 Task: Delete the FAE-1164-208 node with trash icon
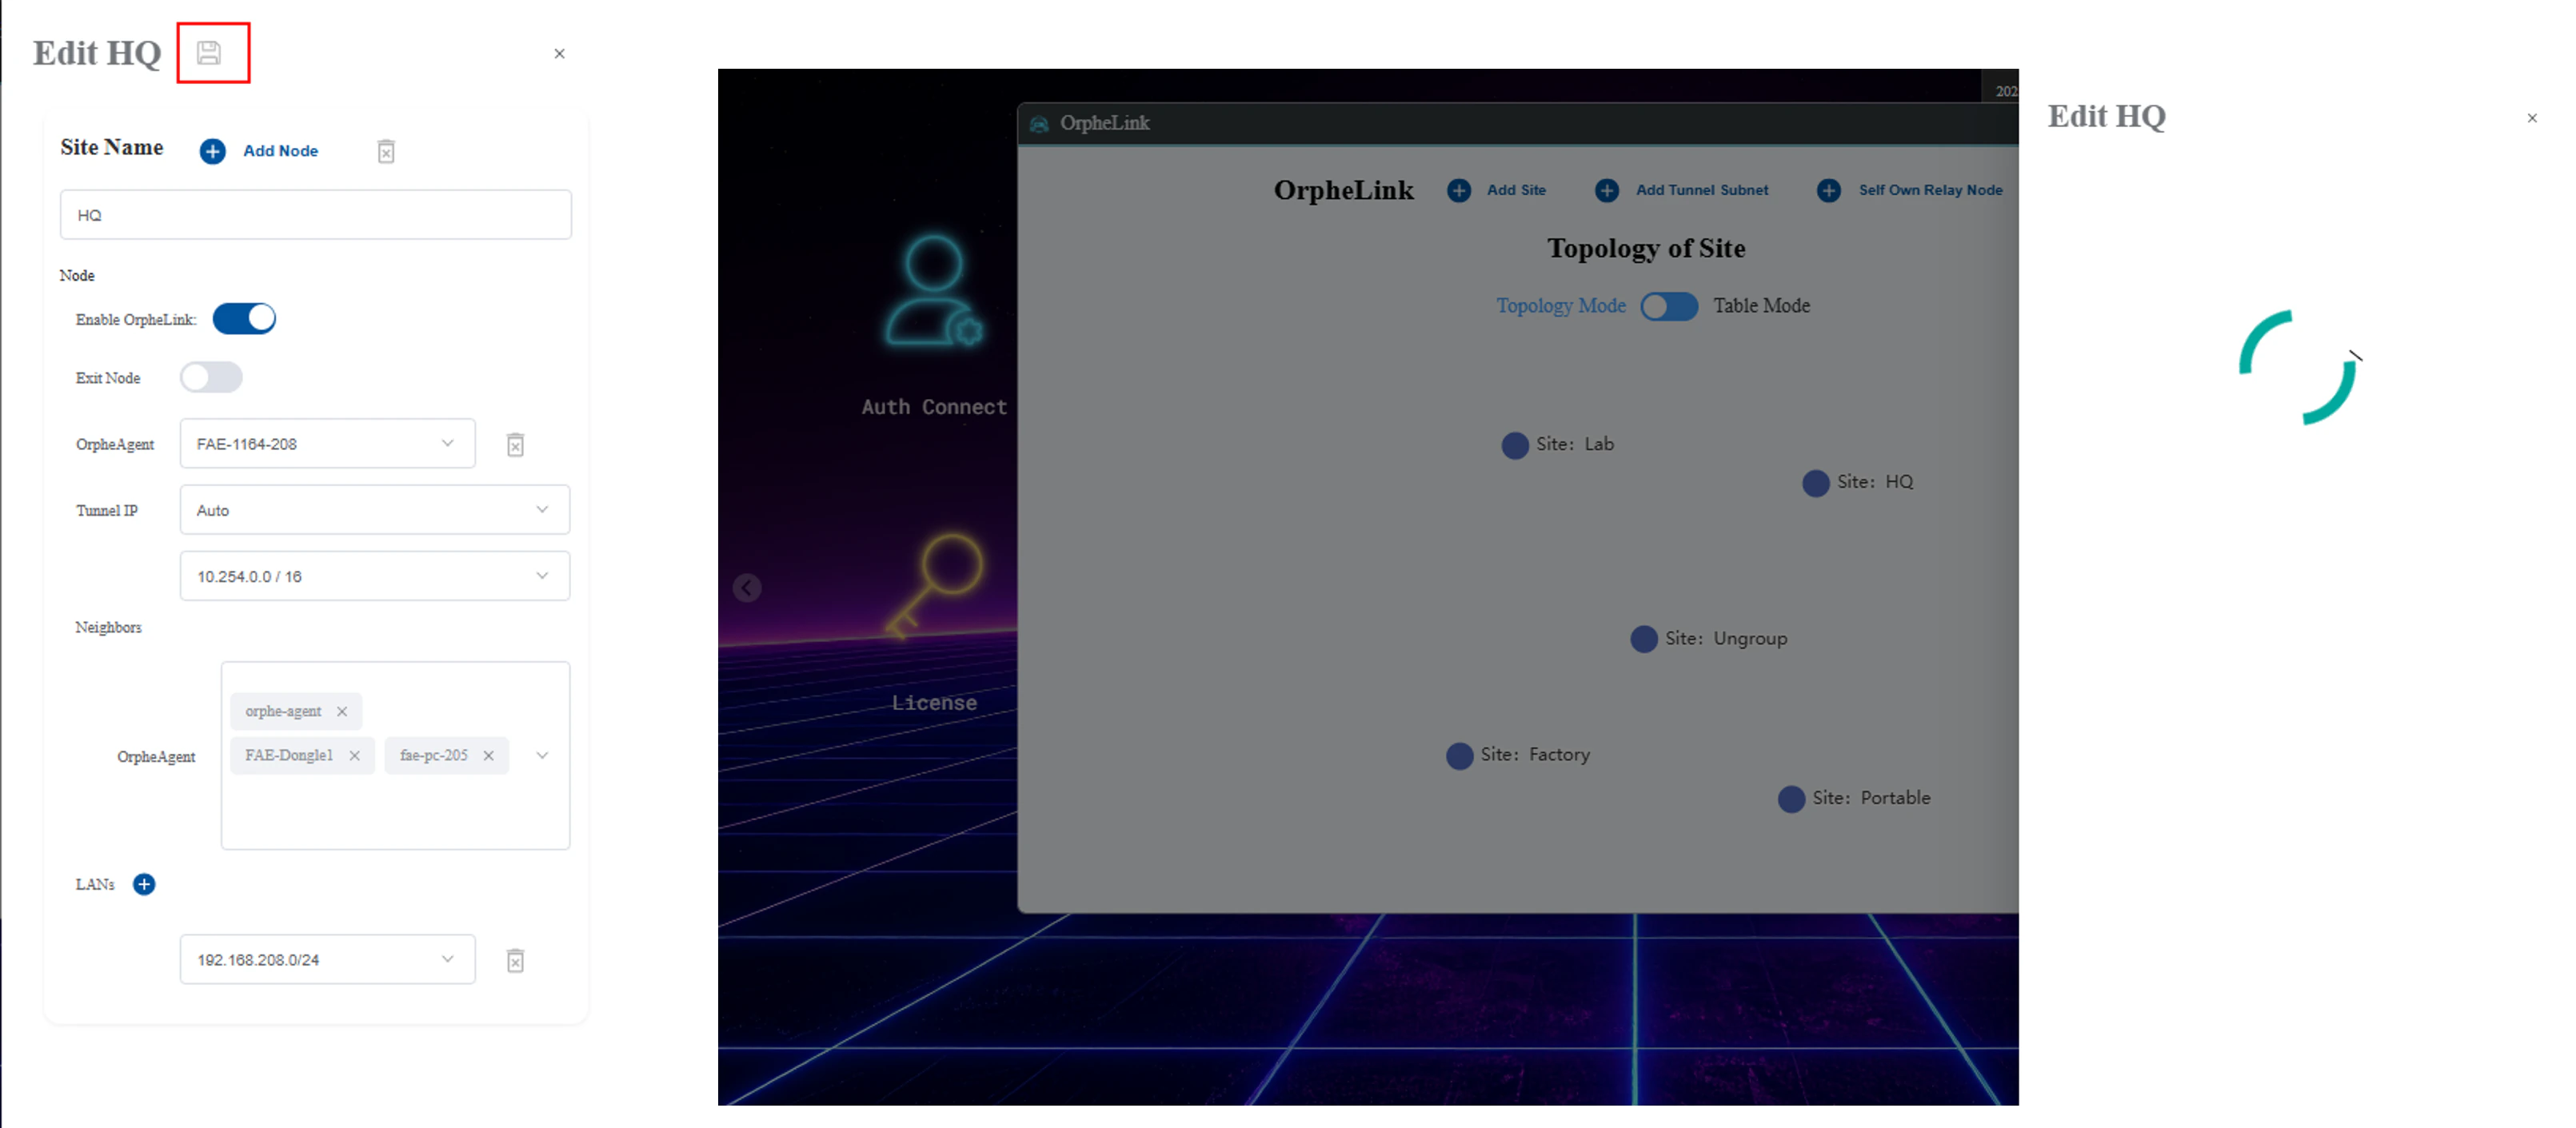point(515,445)
